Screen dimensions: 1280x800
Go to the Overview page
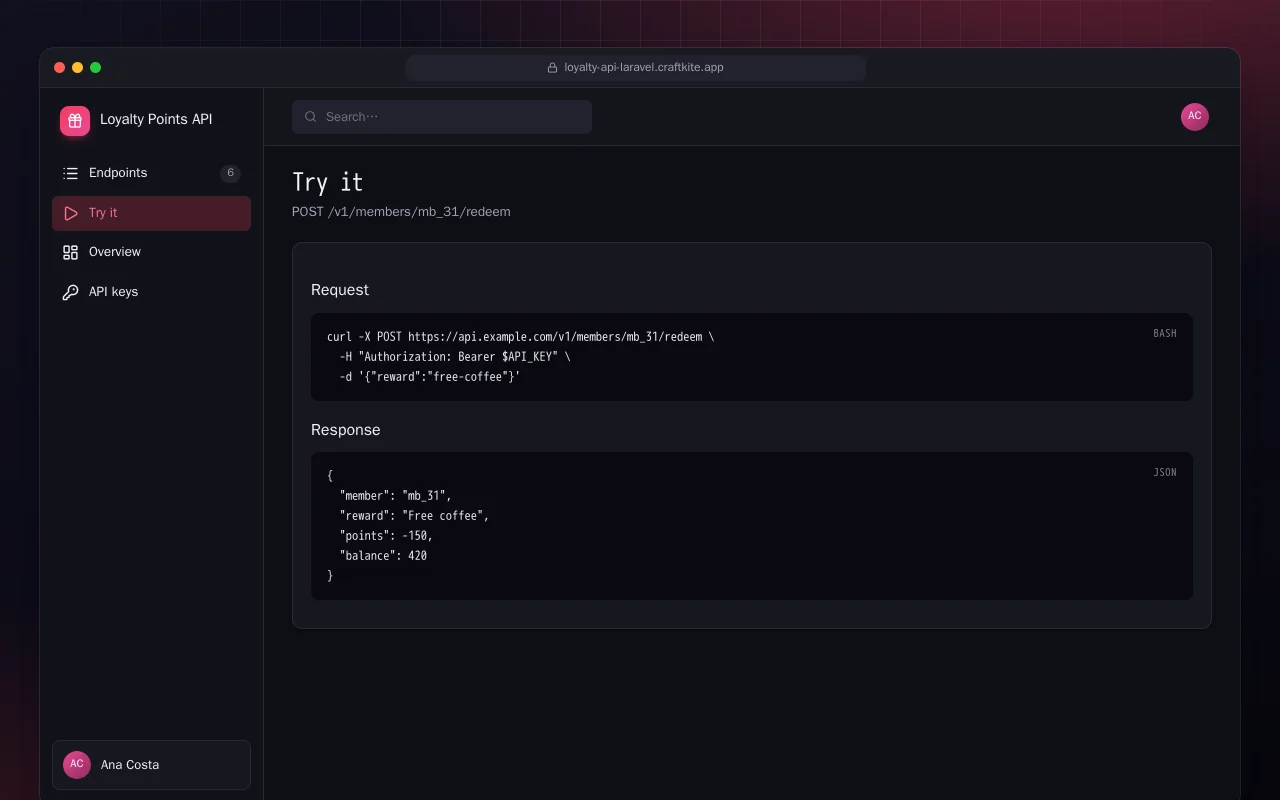[x=151, y=252]
